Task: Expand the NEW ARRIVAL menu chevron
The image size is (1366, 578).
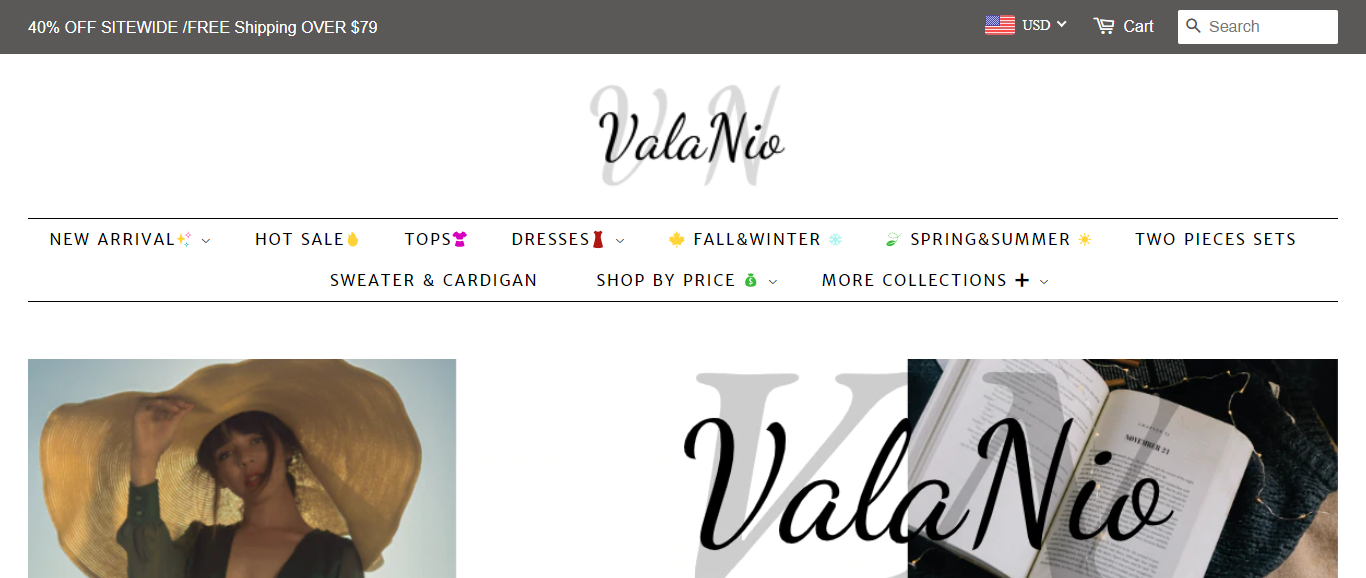Action: [206, 240]
